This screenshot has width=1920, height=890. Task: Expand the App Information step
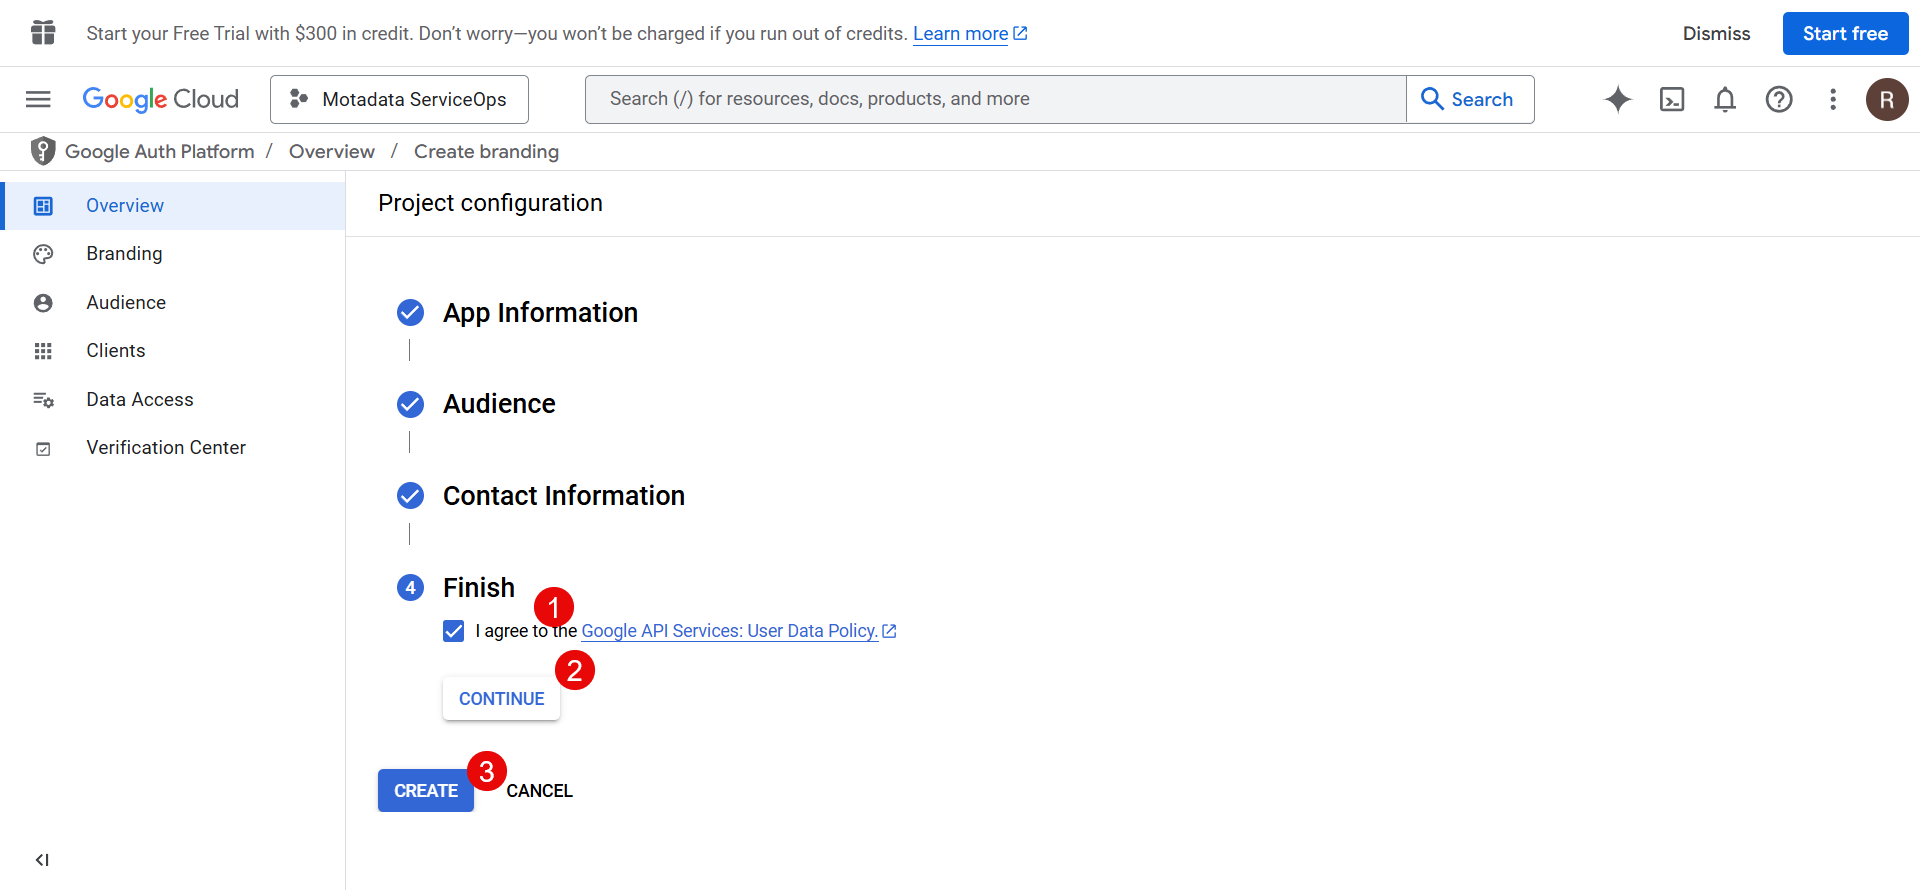(x=540, y=313)
